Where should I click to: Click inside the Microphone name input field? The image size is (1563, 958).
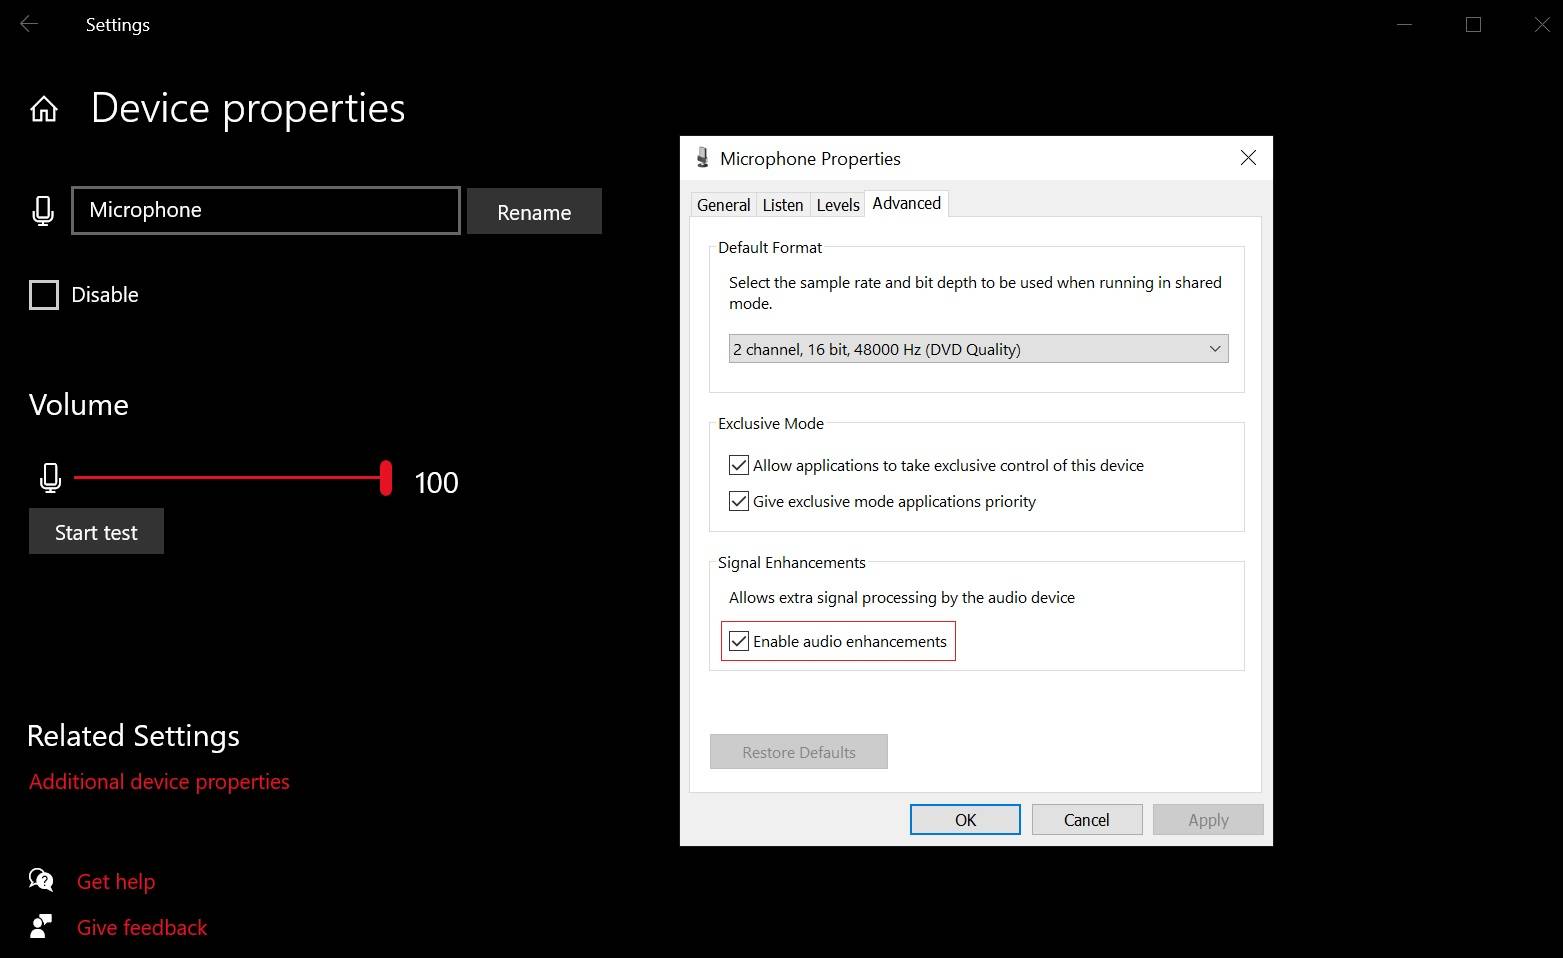point(265,210)
